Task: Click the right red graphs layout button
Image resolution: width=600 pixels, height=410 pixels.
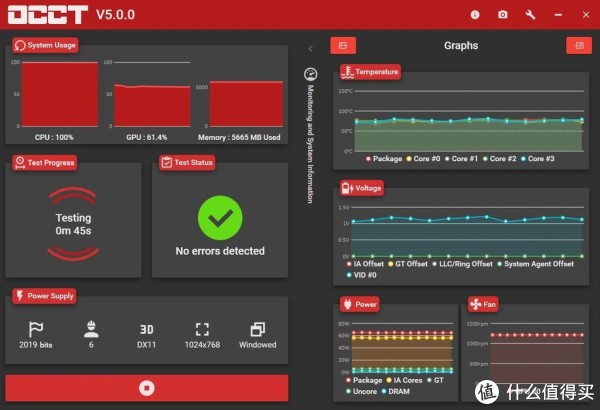Action: [x=579, y=46]
